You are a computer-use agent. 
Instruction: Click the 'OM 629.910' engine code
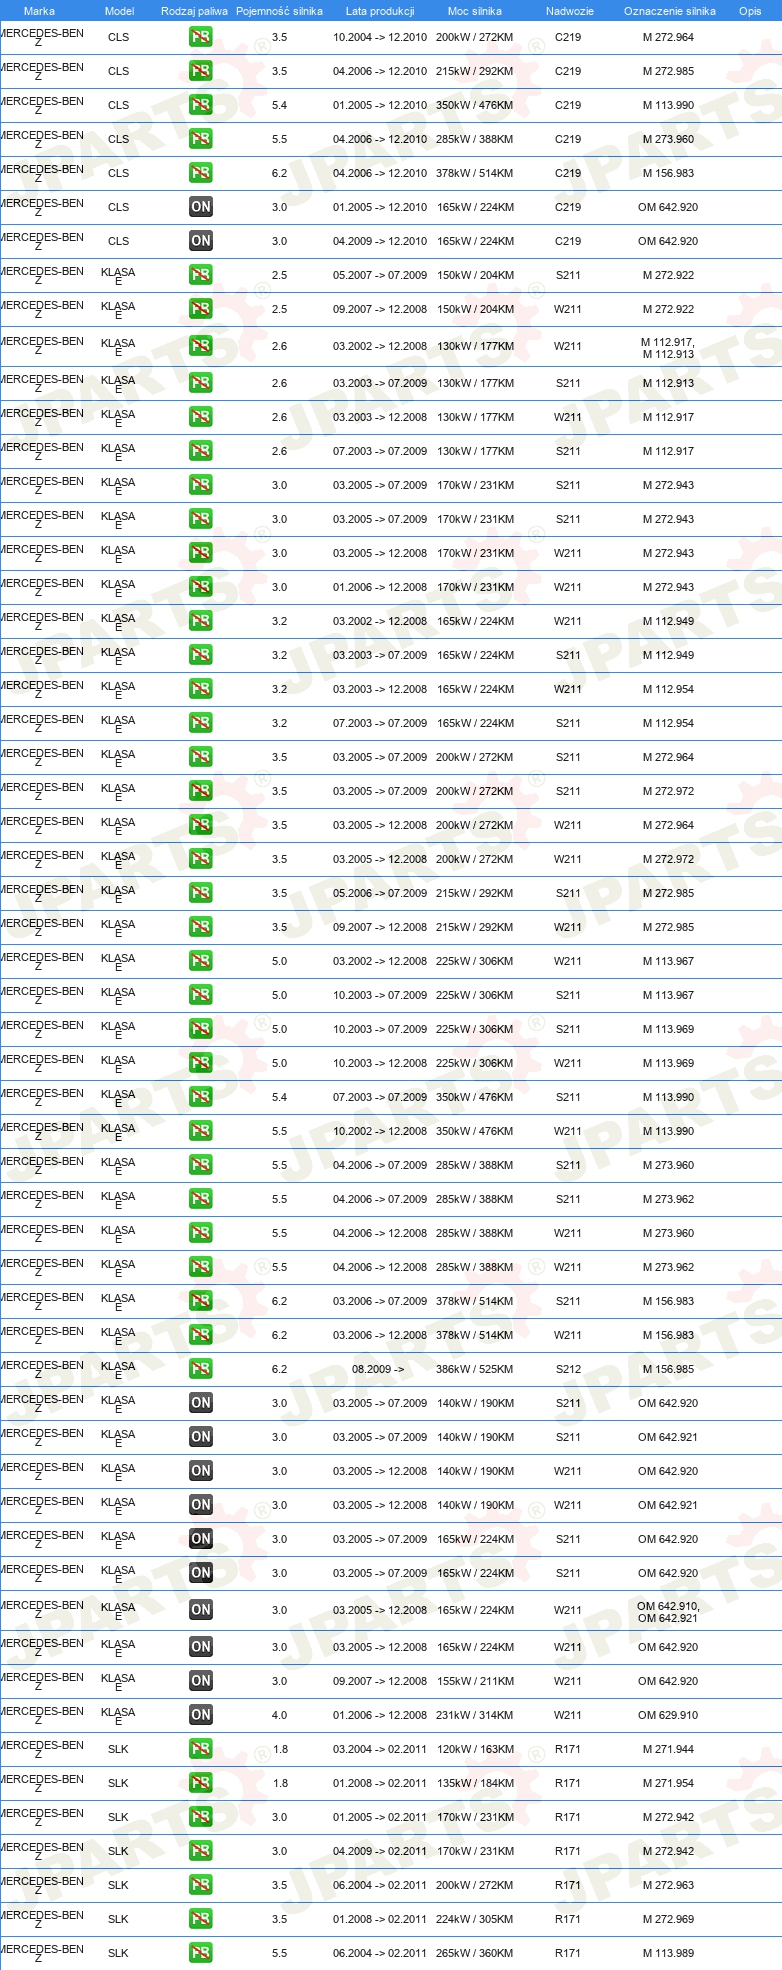pos(668,1715)
